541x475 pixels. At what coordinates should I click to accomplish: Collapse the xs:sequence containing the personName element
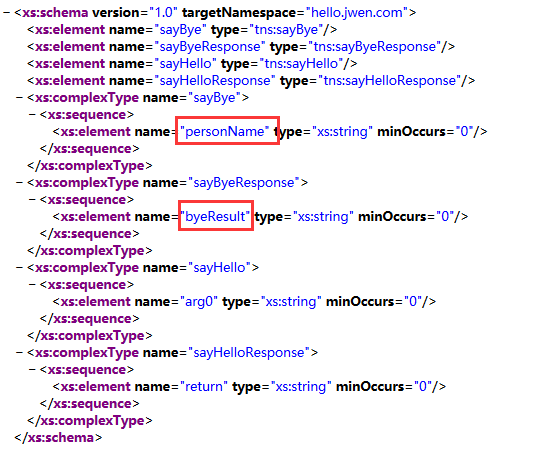click(x=32, y=115)
